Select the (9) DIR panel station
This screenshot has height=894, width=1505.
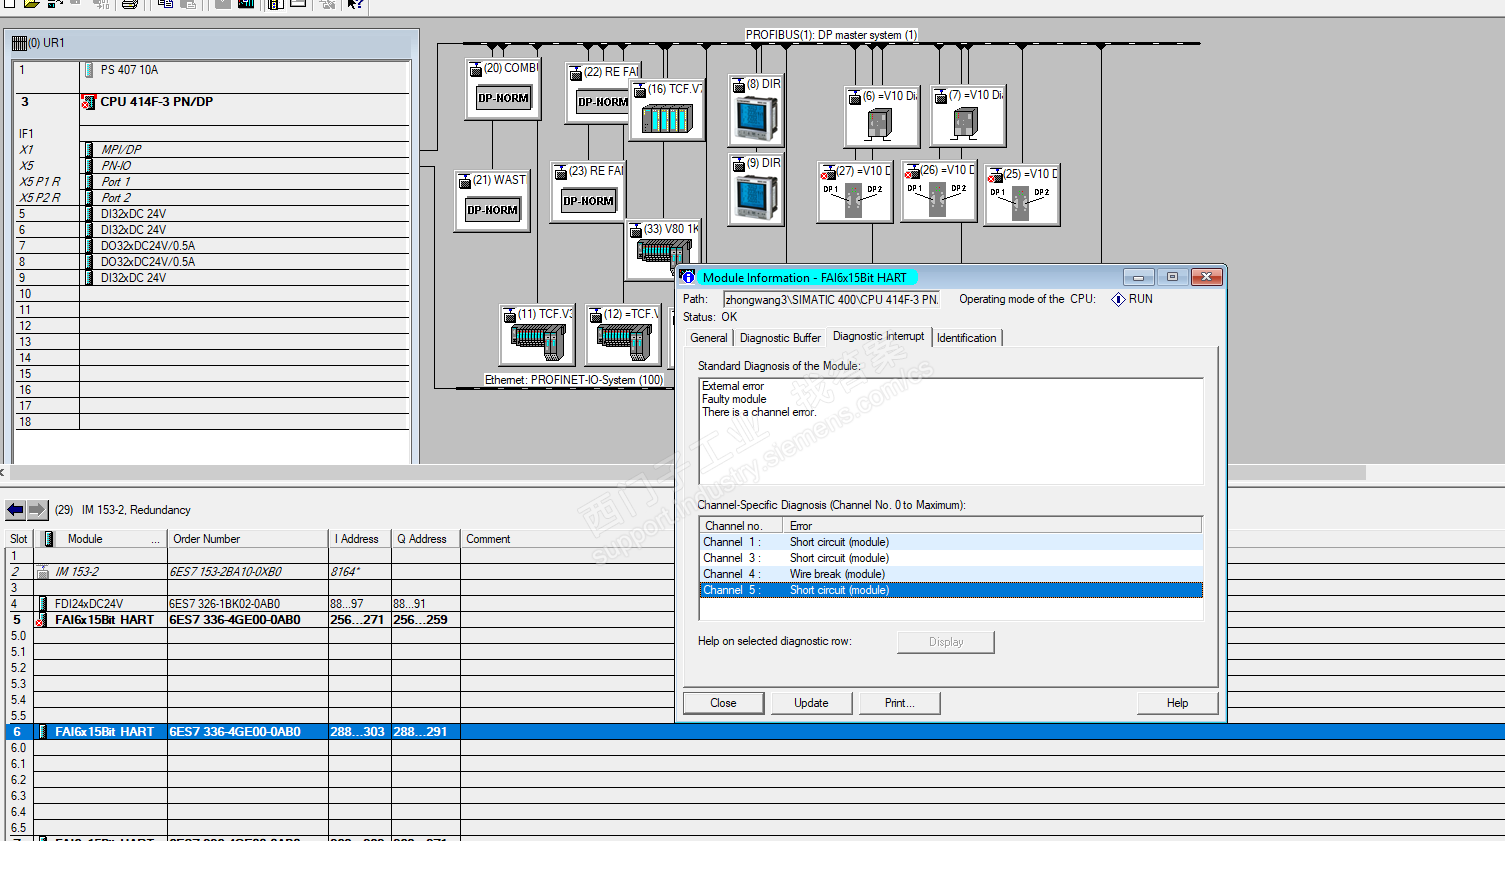pos(755,190)
